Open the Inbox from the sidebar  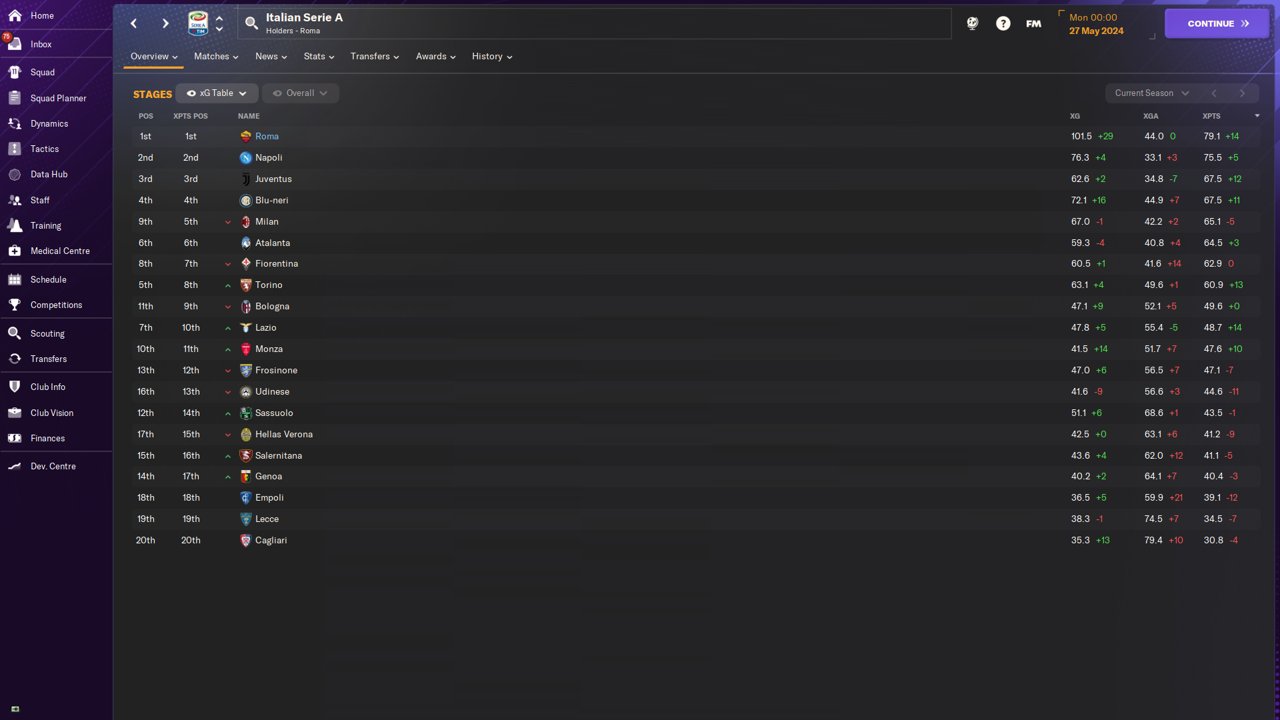(41, 44)
